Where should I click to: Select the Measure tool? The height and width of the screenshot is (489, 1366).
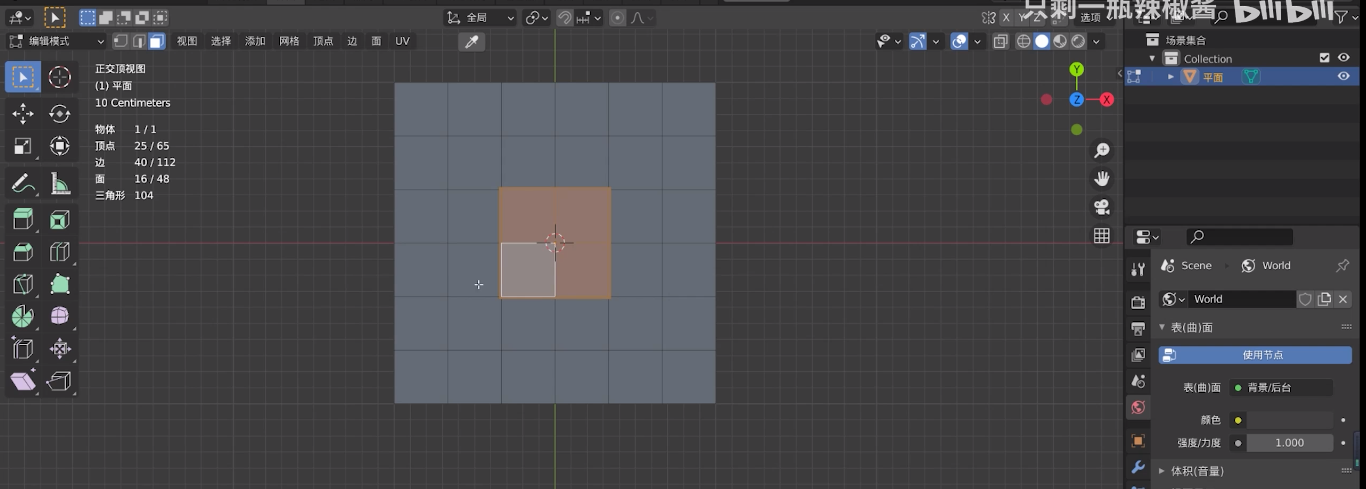[x=60, y=183]
